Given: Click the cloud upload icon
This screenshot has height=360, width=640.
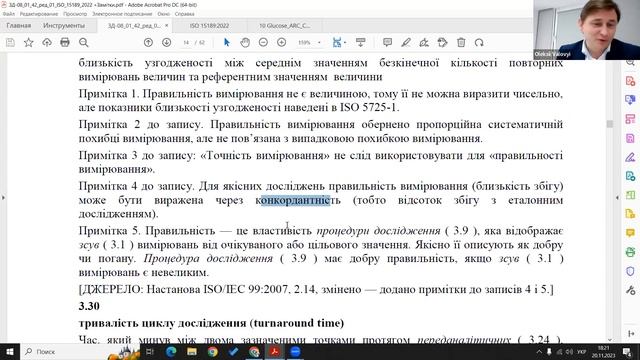Looking at the screenshot, I should tap(47, 42).
